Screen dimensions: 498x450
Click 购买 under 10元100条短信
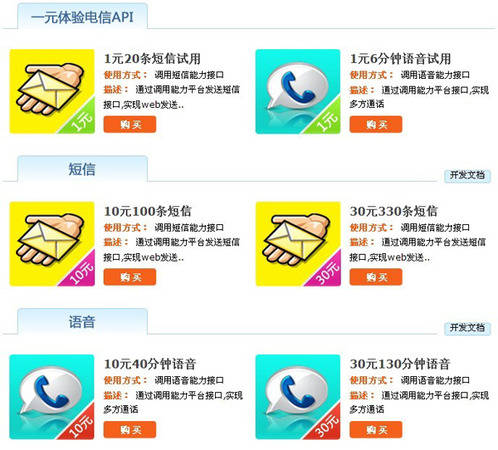(x=130, y=277)
